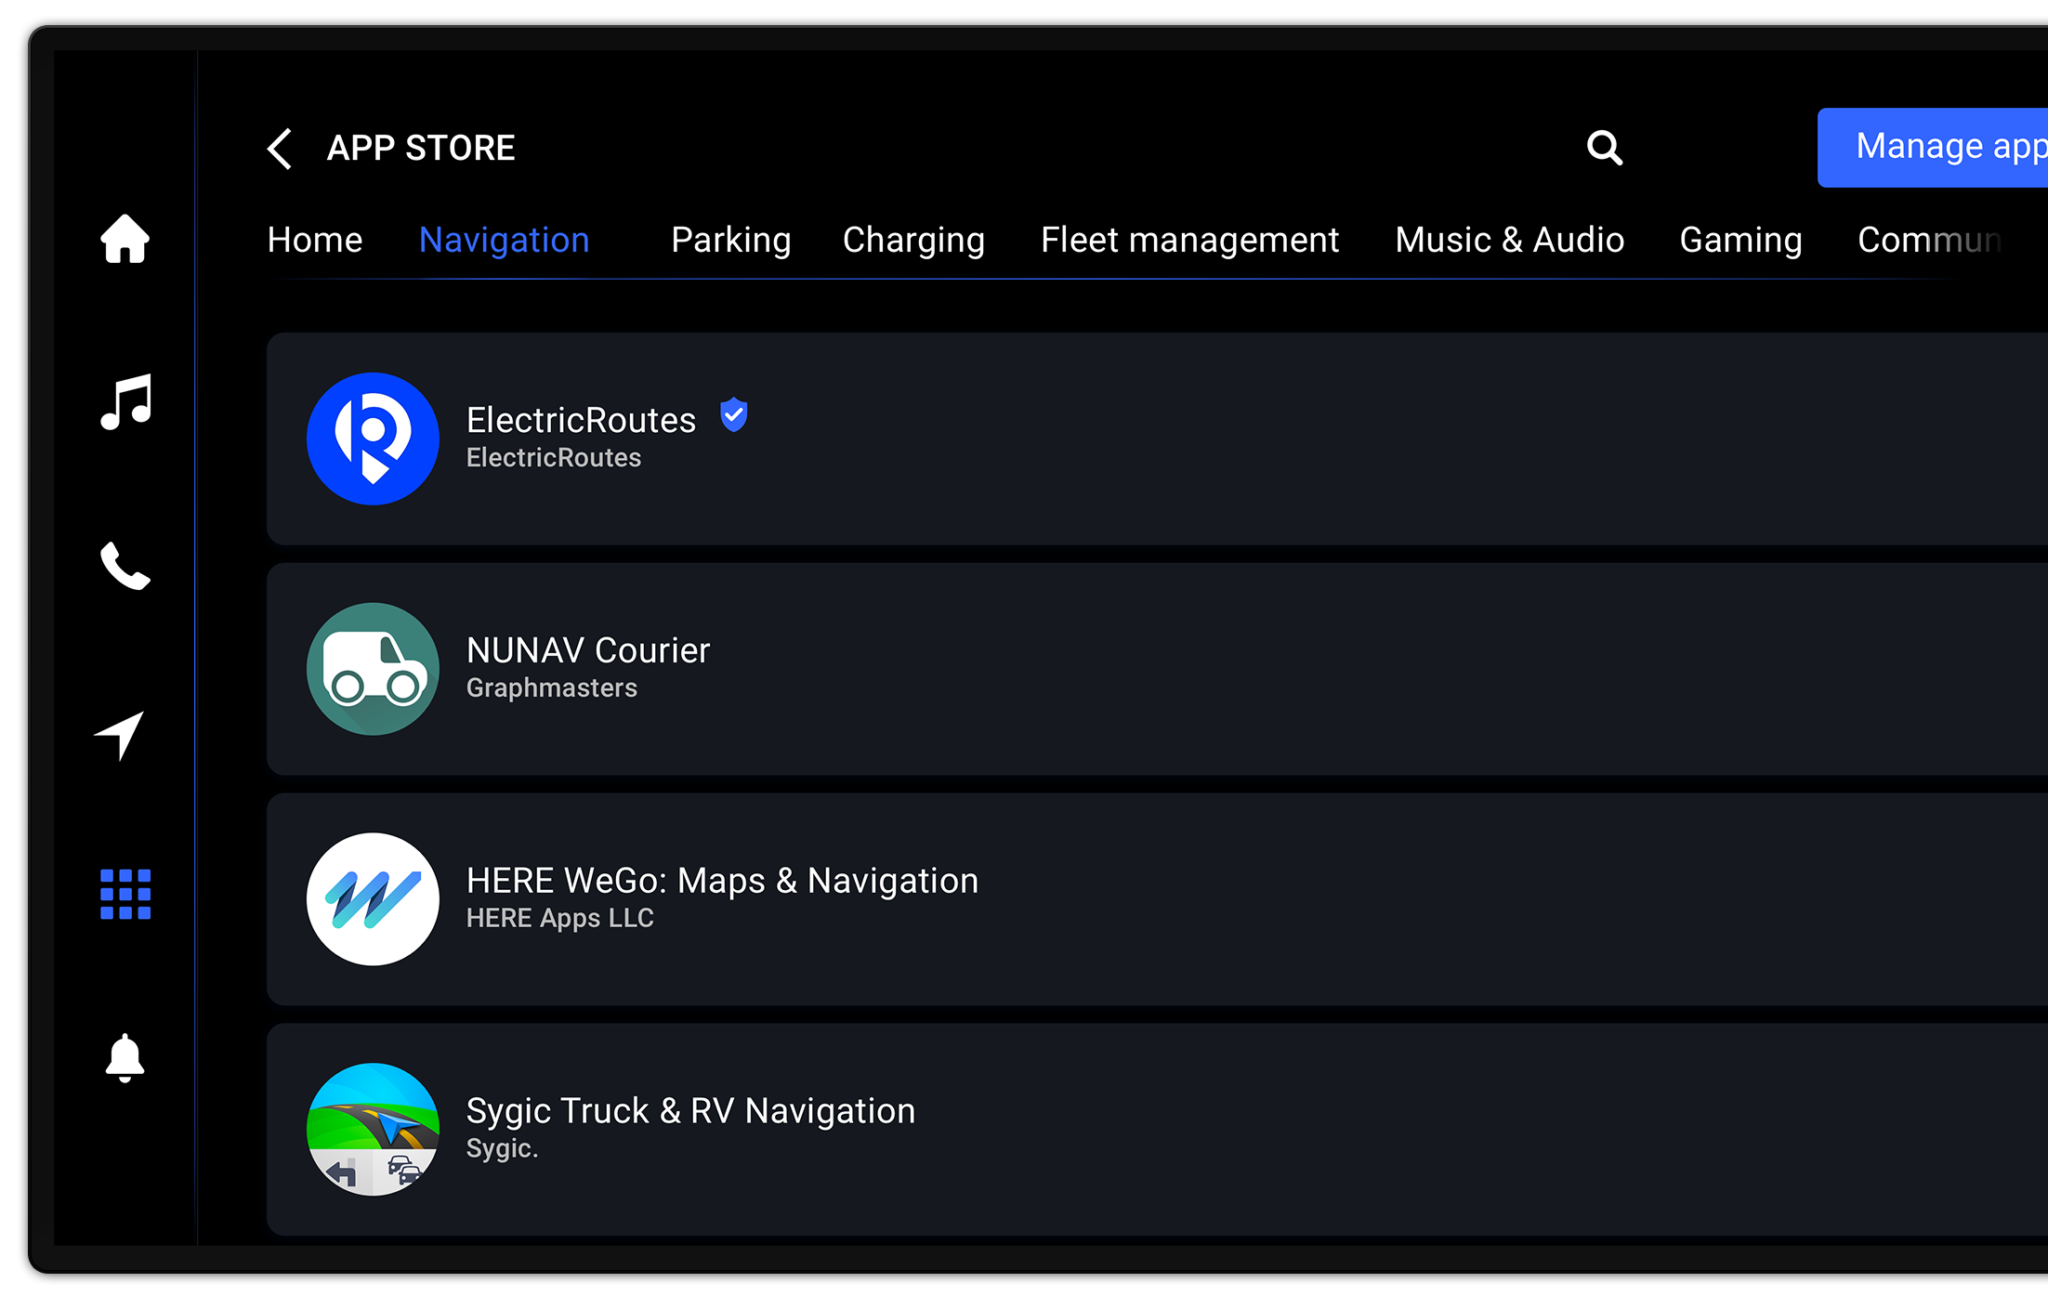The height and width of the screenshot is (1296, 2048).
Task: Select the Music & Audio tab
Action: click(1510, 240)
